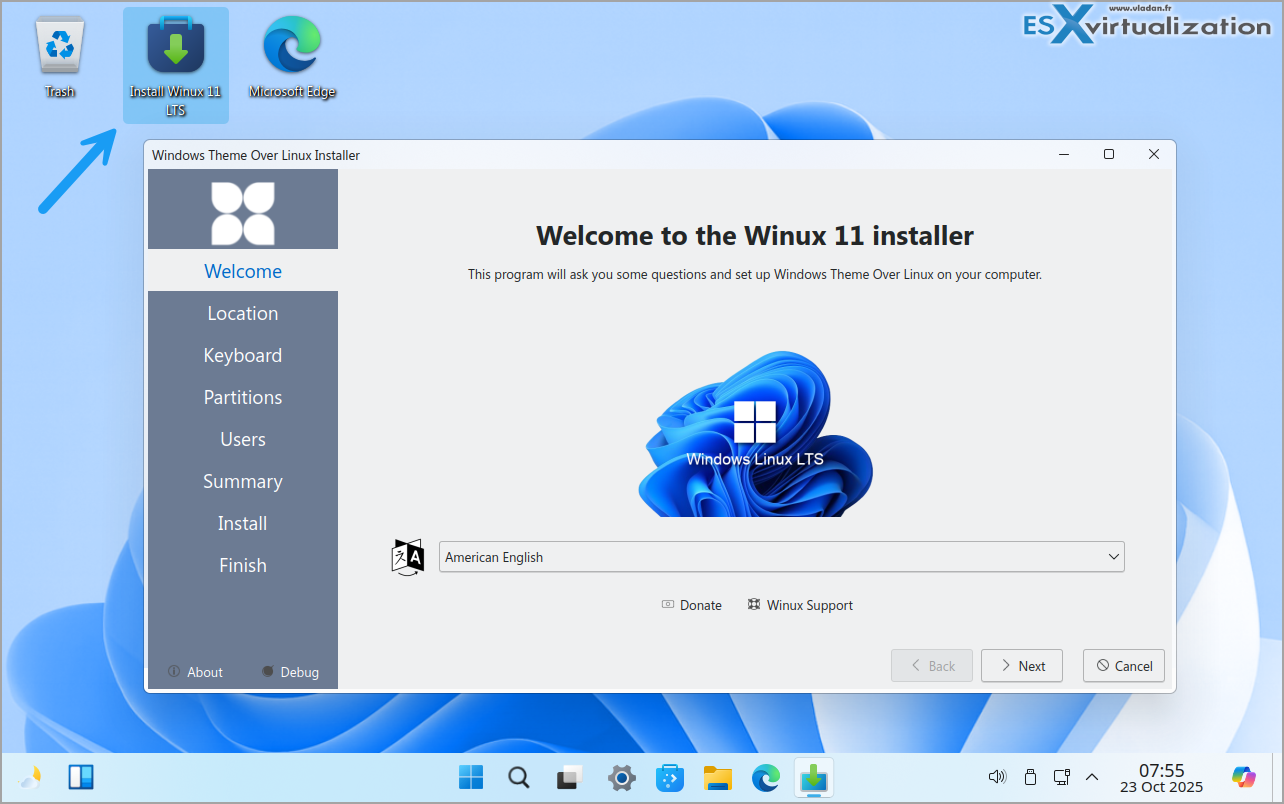
Task: Click the taskbar search magnifier icon
Action: [519, 778]
